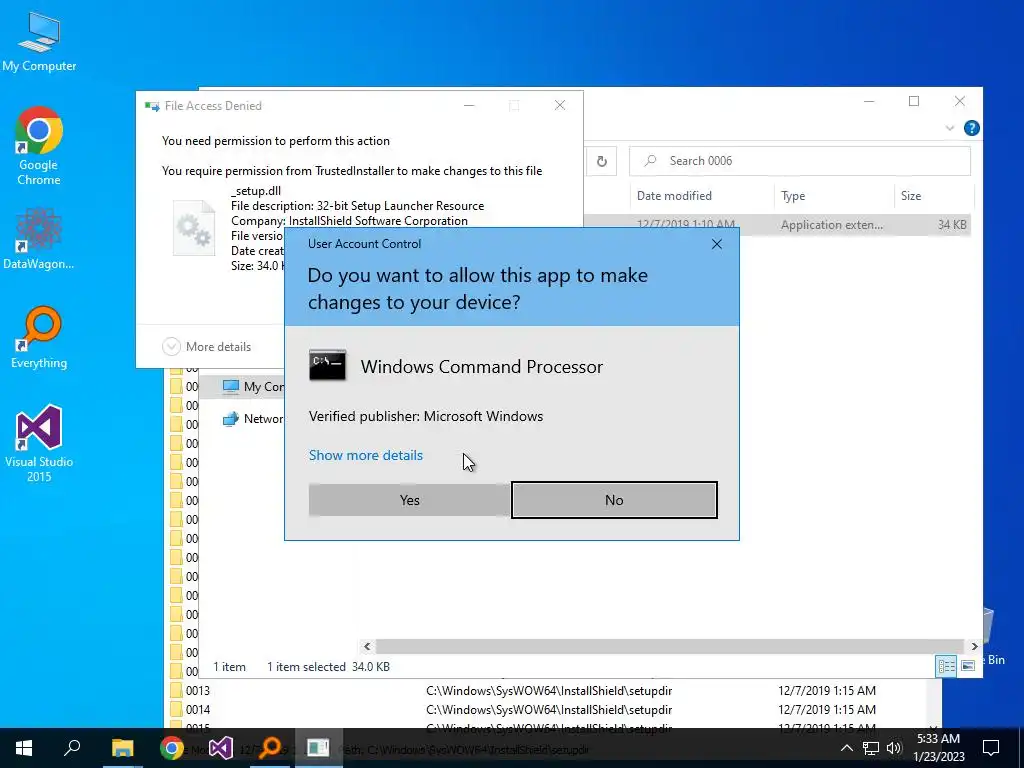Close the Explorer window

click(x=959, y=101)
